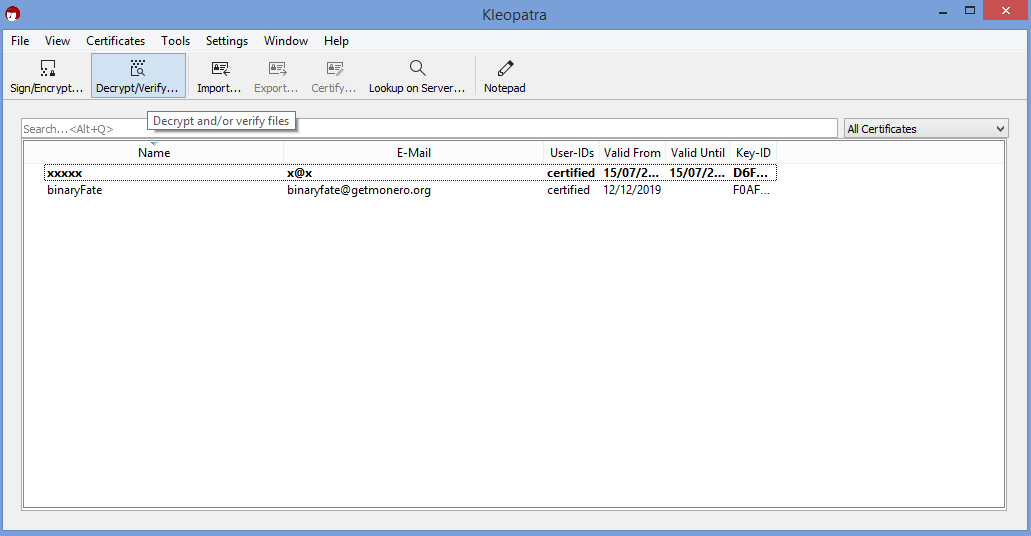Image resolution: width=1031 pixels, height=536 pixels.
Task: Sort by the Valid From column
Action: click(632, 153)
